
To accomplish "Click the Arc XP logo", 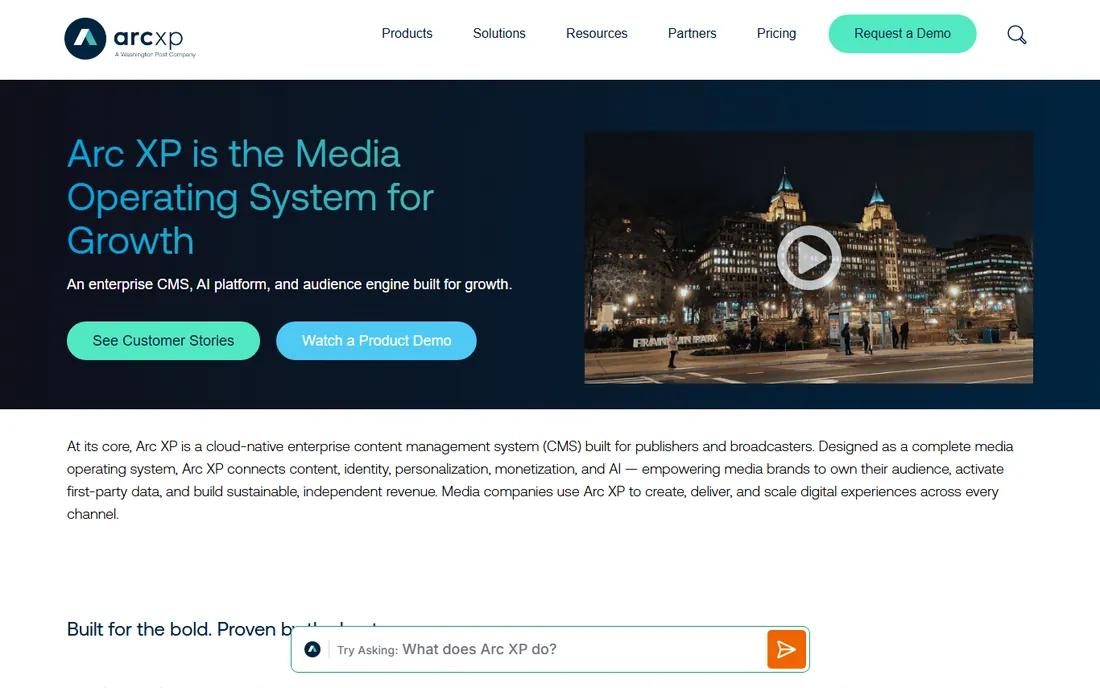I will coord(130,39).
